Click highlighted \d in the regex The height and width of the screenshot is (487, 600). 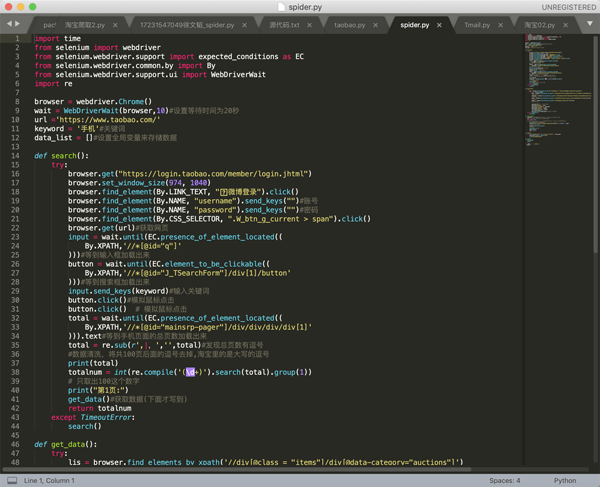191,372
